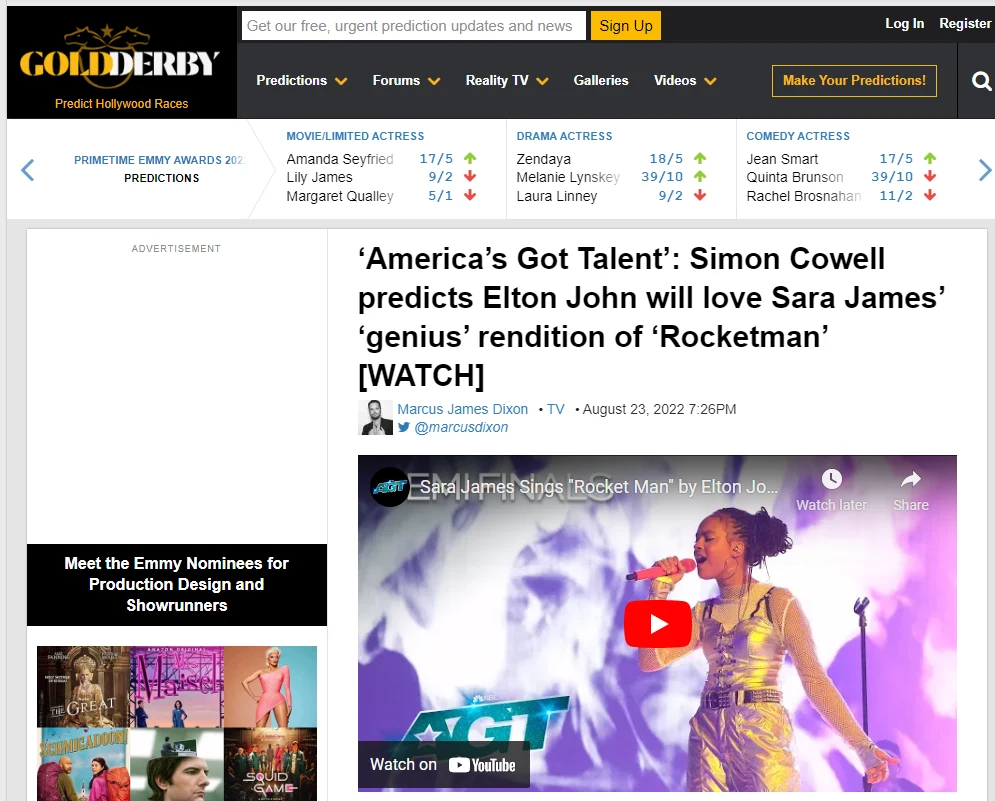Click Watch on YouTube in video
995x801 pixels.
coord(443,765)
